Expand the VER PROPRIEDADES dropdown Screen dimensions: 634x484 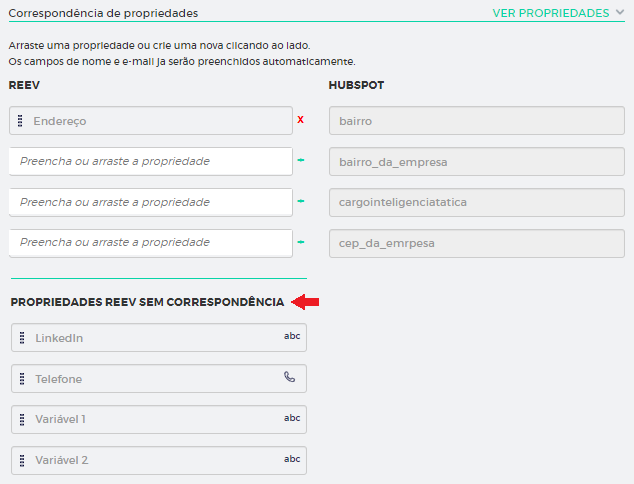click(x=550, y=13)
